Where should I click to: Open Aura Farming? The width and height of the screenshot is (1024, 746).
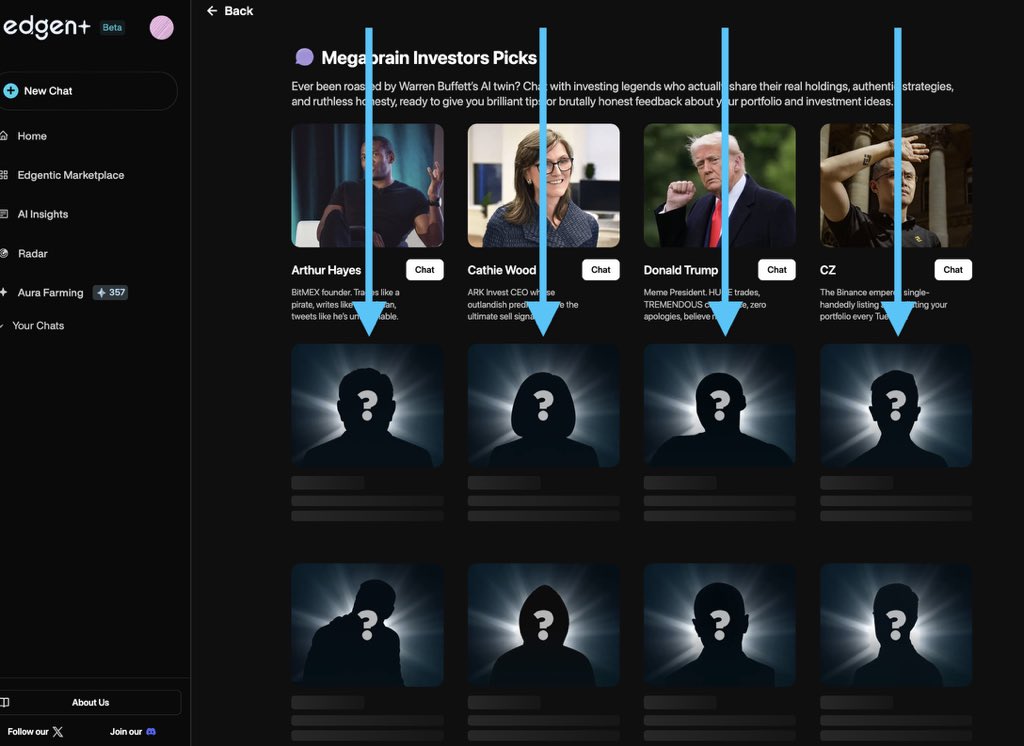[50, 293]
